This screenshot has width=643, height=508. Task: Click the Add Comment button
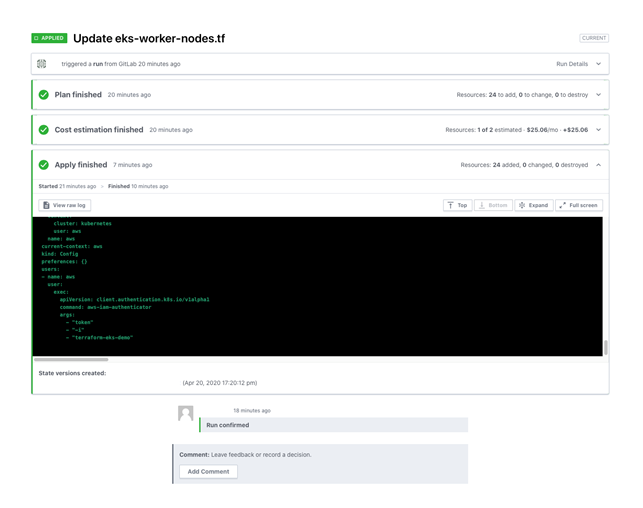tap(208, 471)
